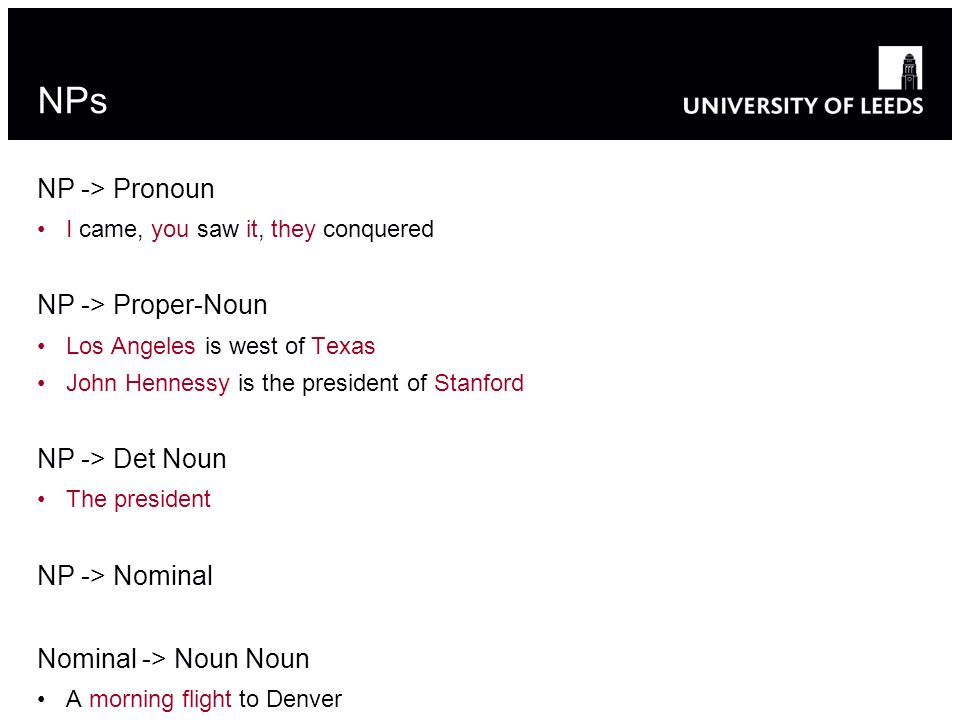Click the word 'conquered'
The height and width of the screenshot is (720, 960).
[x=378, y=229]
